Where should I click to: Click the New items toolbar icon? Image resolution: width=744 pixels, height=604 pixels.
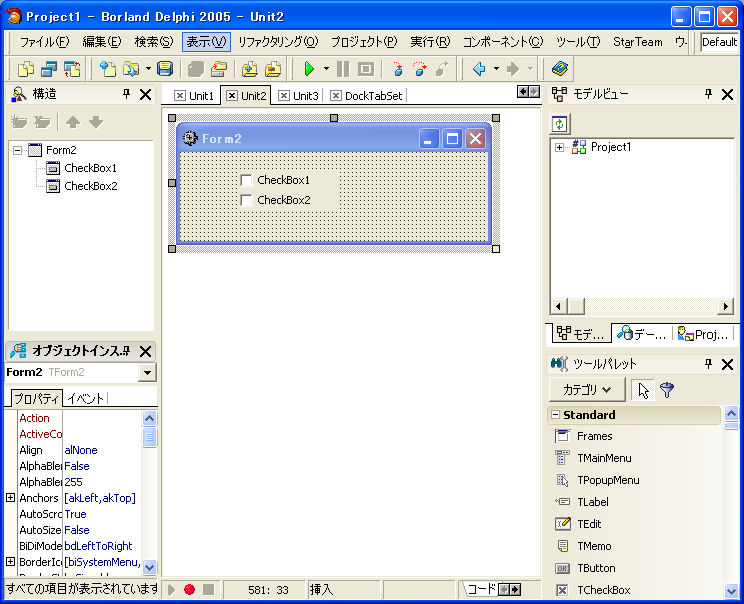pos(108,69)
